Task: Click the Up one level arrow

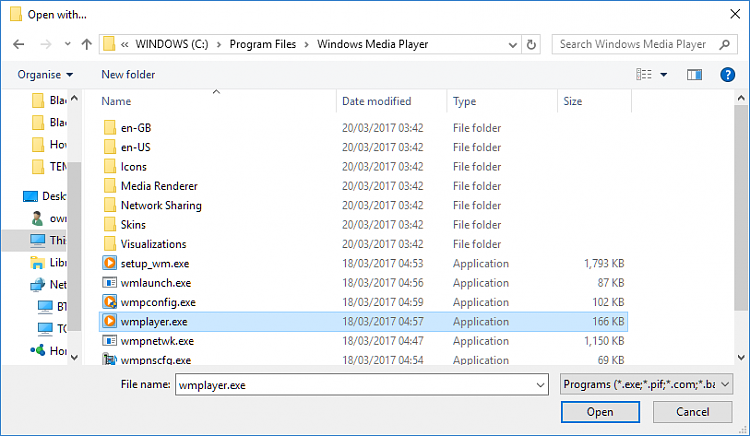Action: tap(87, 44)
